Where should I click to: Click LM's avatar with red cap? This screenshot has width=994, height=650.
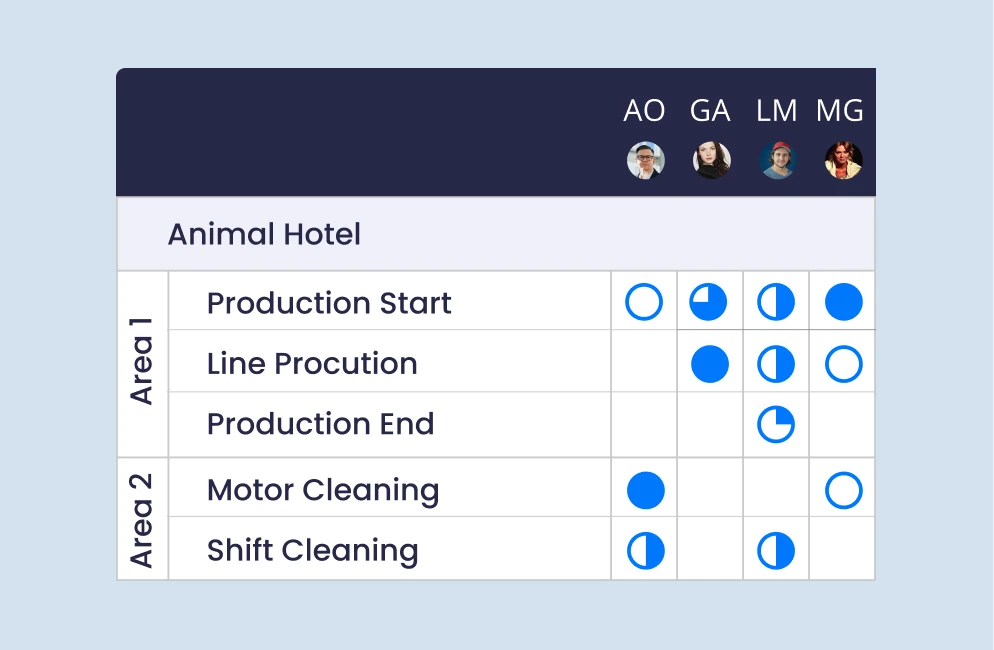tap(777, 160)
